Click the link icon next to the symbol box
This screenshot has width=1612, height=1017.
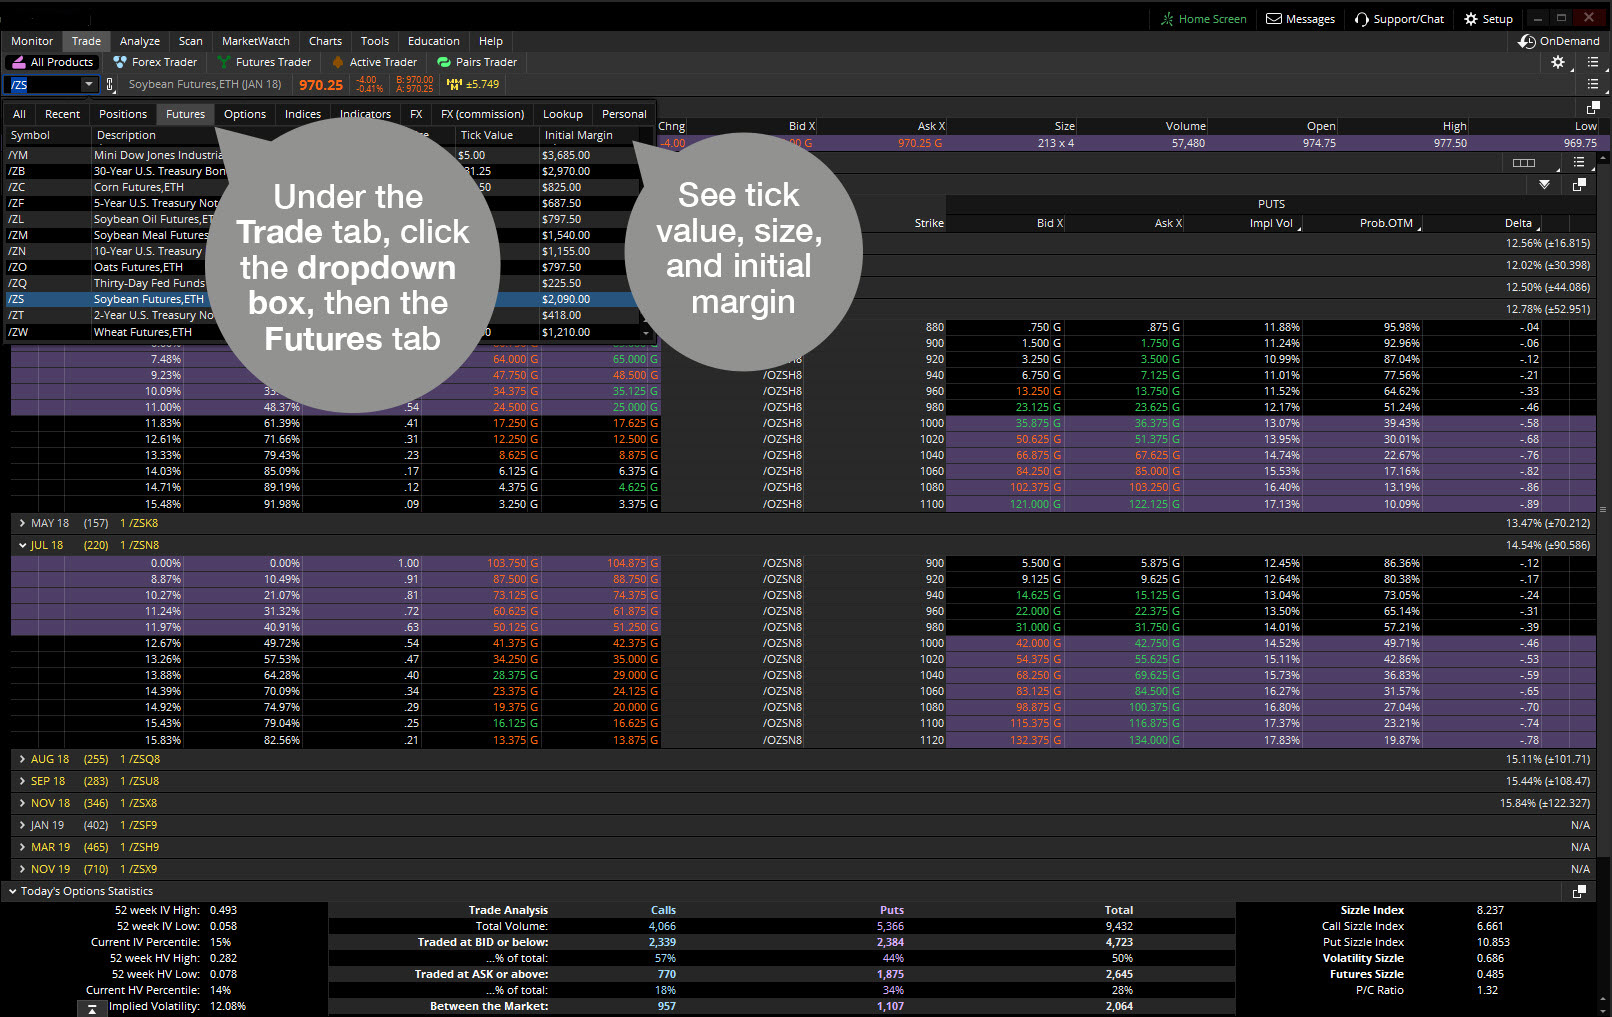click(x=109, y=85)
